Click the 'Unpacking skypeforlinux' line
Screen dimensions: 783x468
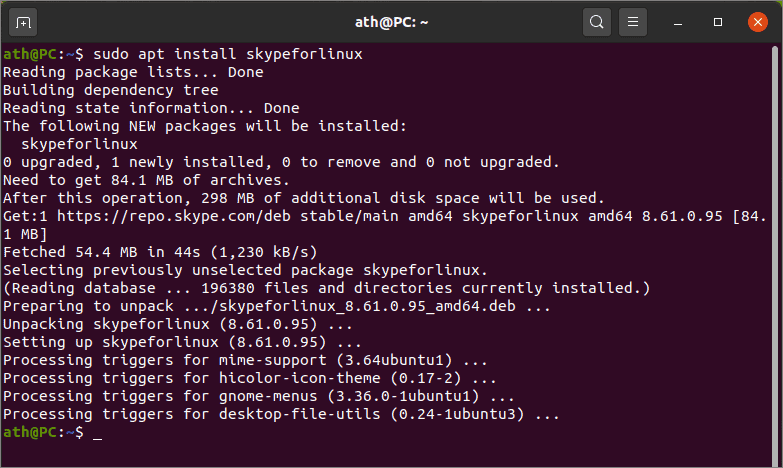178,324
